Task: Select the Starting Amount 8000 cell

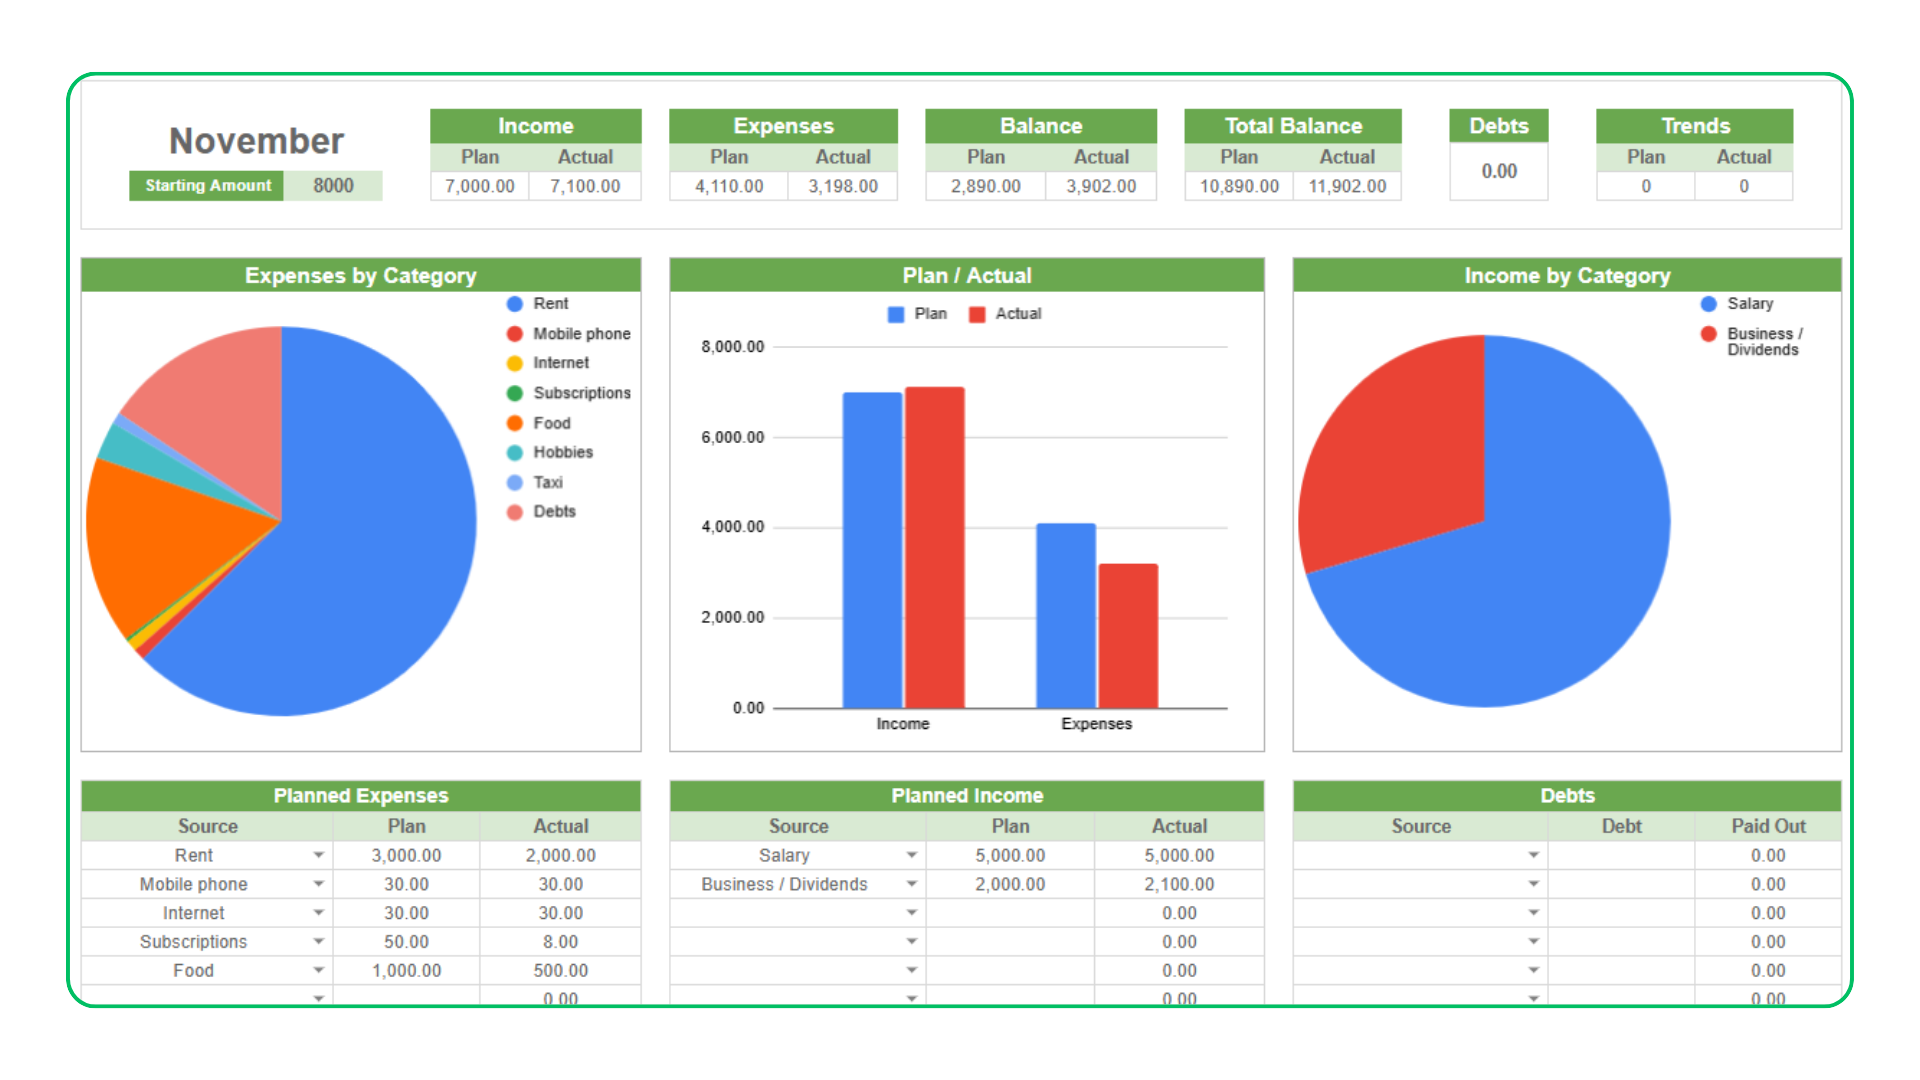Action: [x=333, y=186]
